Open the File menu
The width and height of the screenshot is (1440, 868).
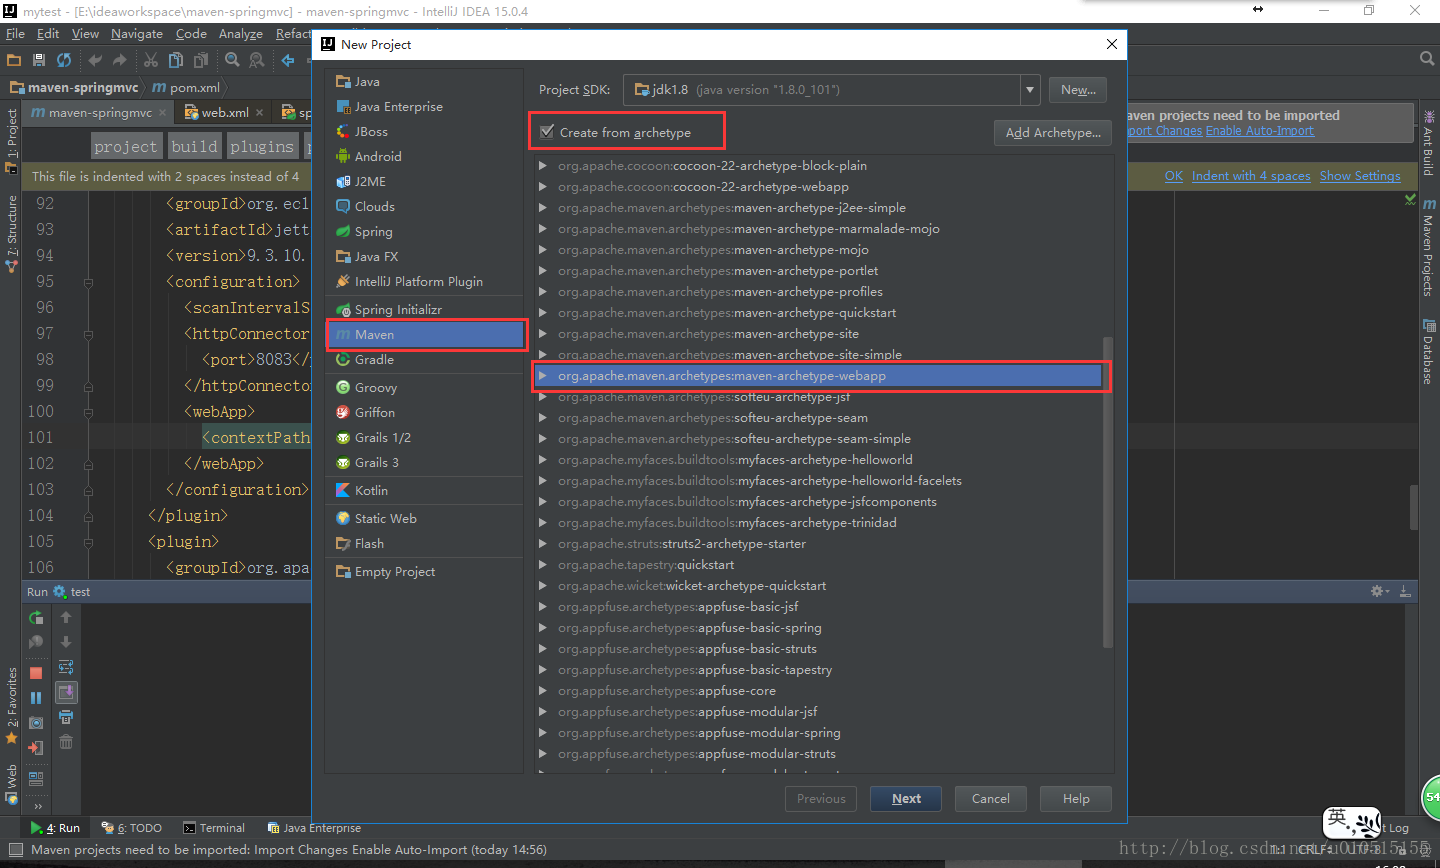click(15, 34)
